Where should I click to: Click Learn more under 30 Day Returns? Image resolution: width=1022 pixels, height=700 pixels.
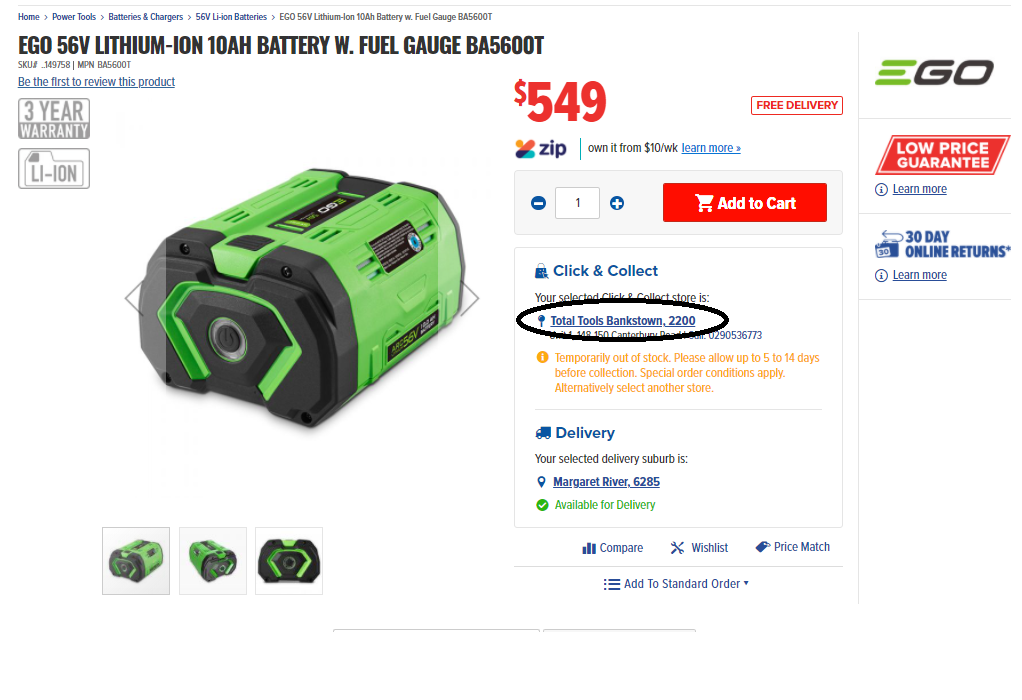(919, 275)
